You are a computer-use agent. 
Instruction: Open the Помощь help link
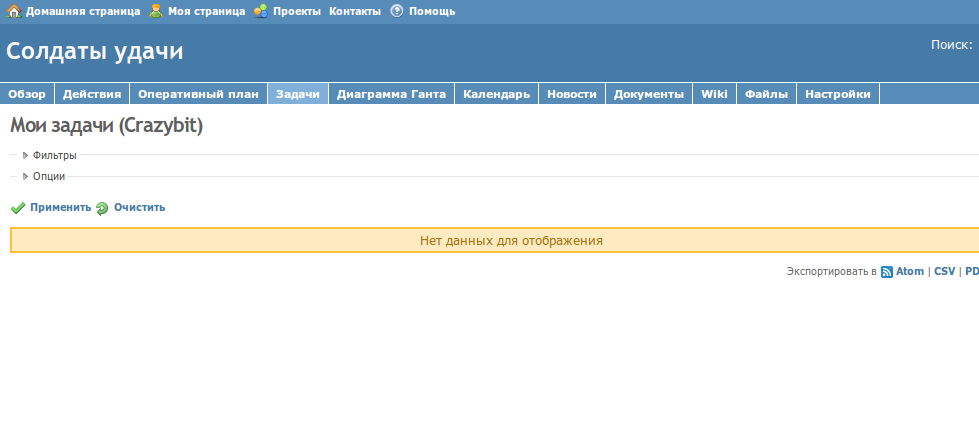click(432, 11)
